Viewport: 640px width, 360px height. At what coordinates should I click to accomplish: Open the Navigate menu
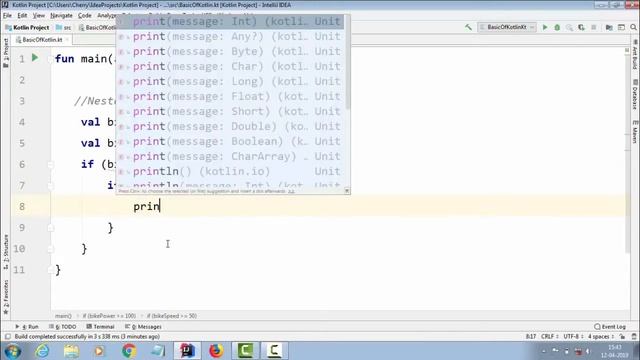point(61,16)
